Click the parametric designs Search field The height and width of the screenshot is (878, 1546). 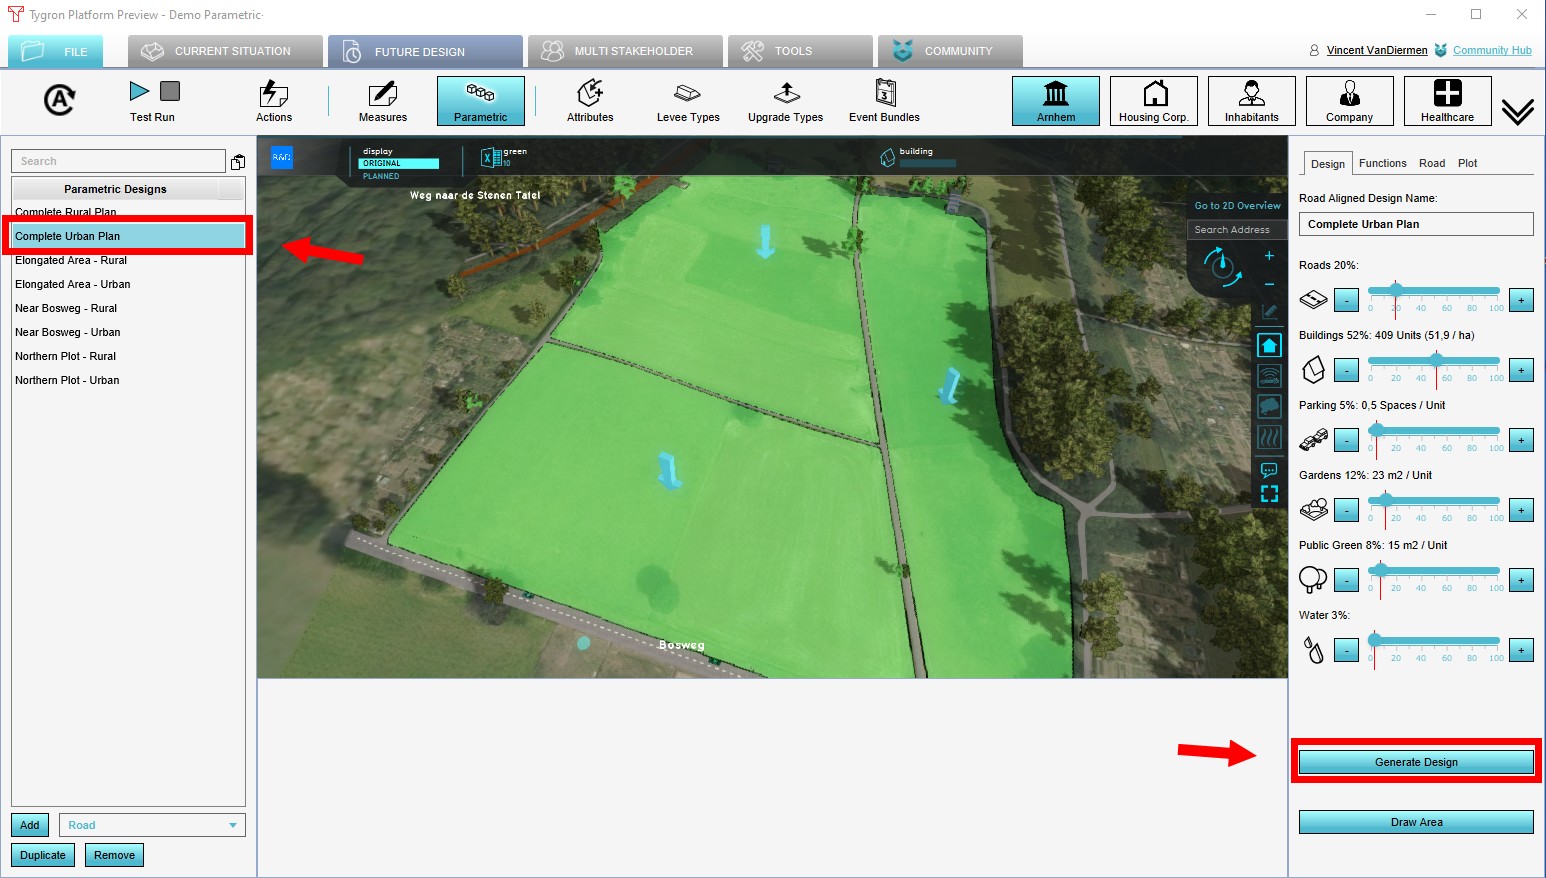pyautogui.click(x=118, y=161)
